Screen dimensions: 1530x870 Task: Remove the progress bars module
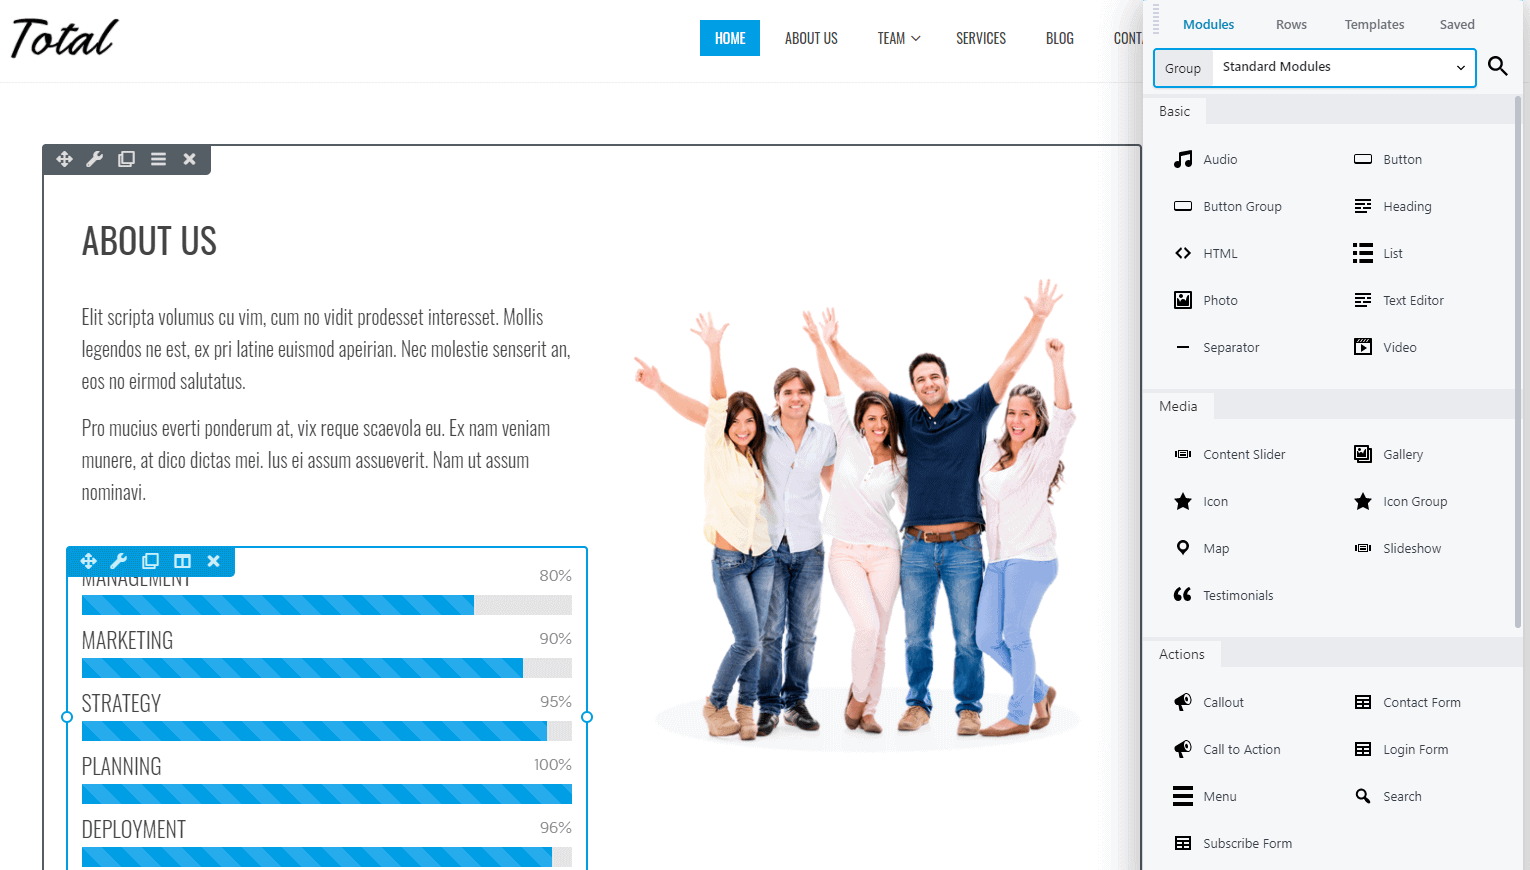(213, 561)
